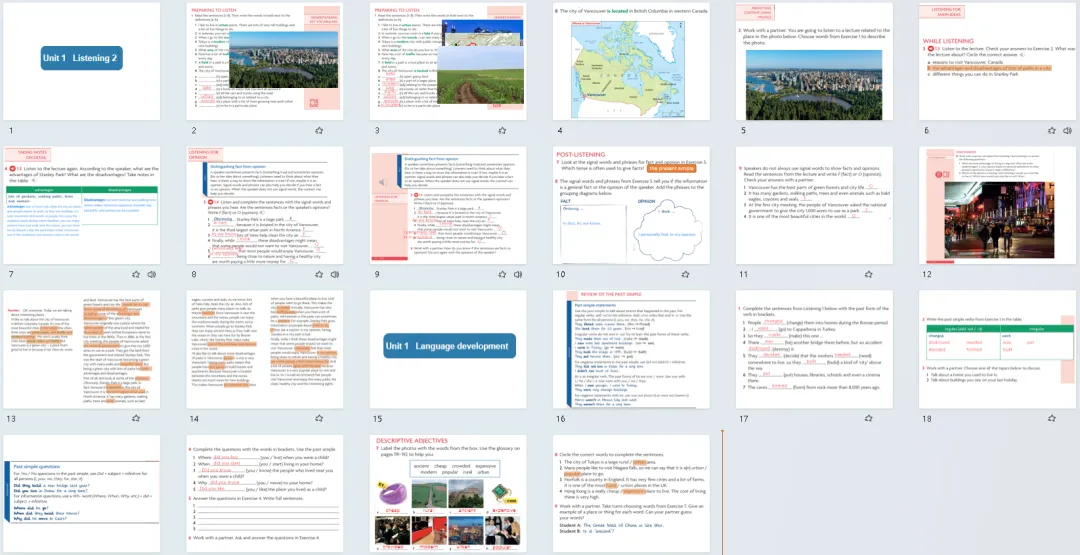The width and height of the screenshot is (1080, 555).
Task: Click slide number label 5
Action: click(x=743, y=130)
